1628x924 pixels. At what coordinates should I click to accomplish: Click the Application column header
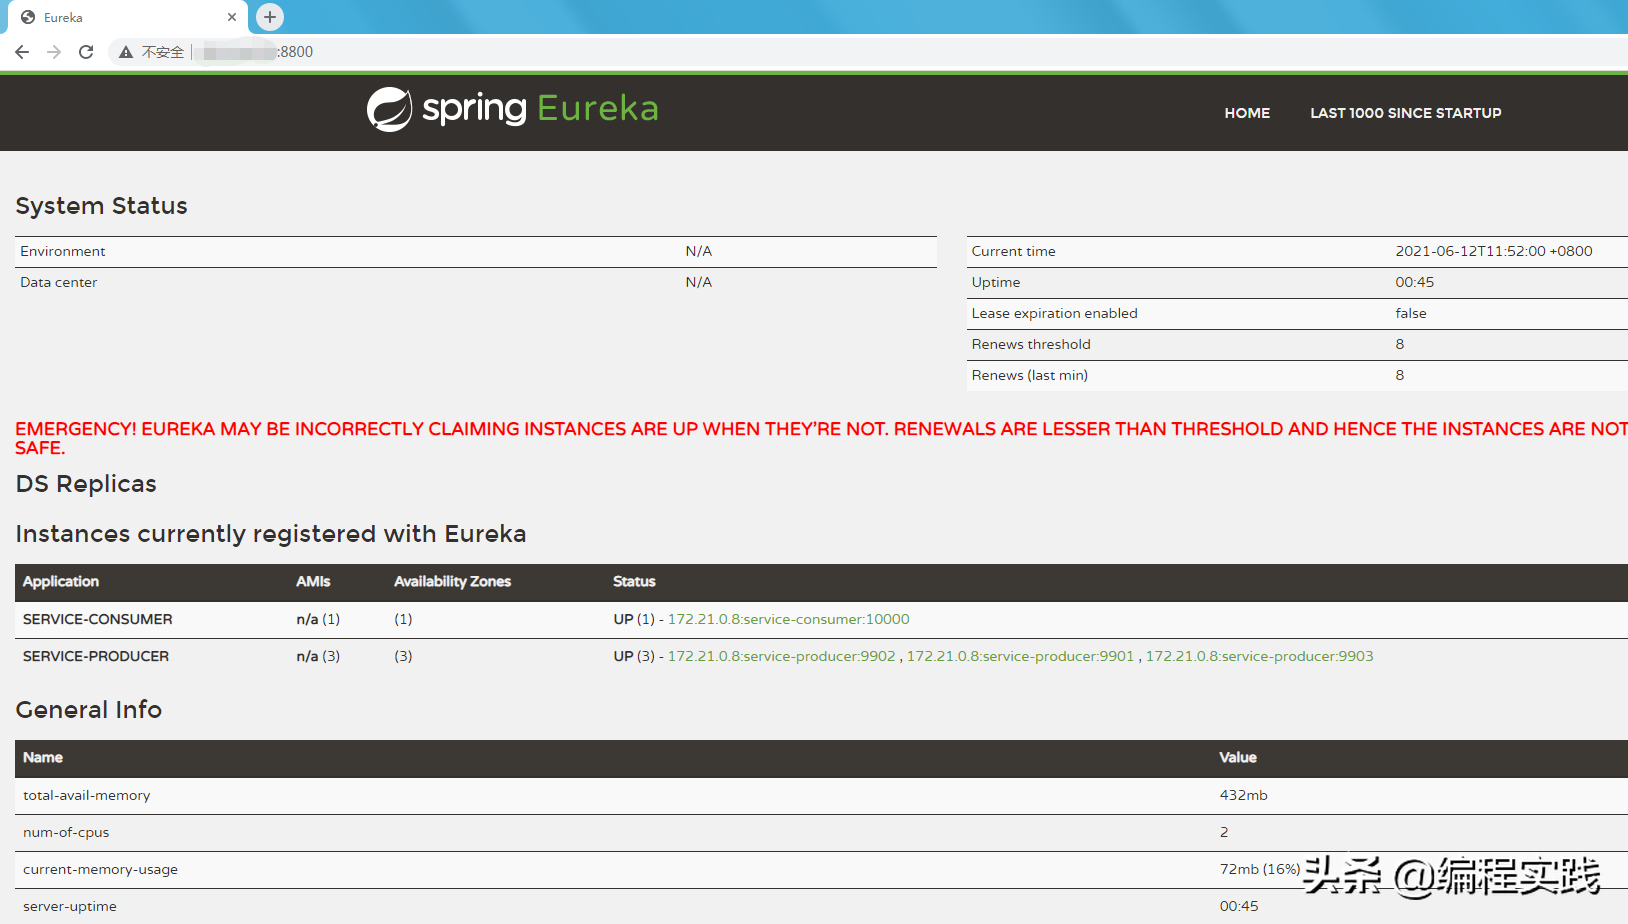(x=61, y=581)
